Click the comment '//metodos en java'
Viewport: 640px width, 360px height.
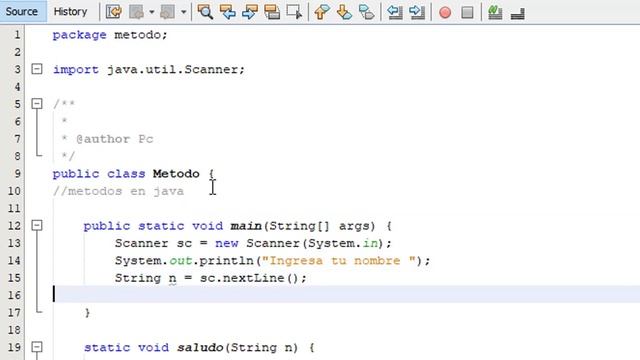(118, 191)
